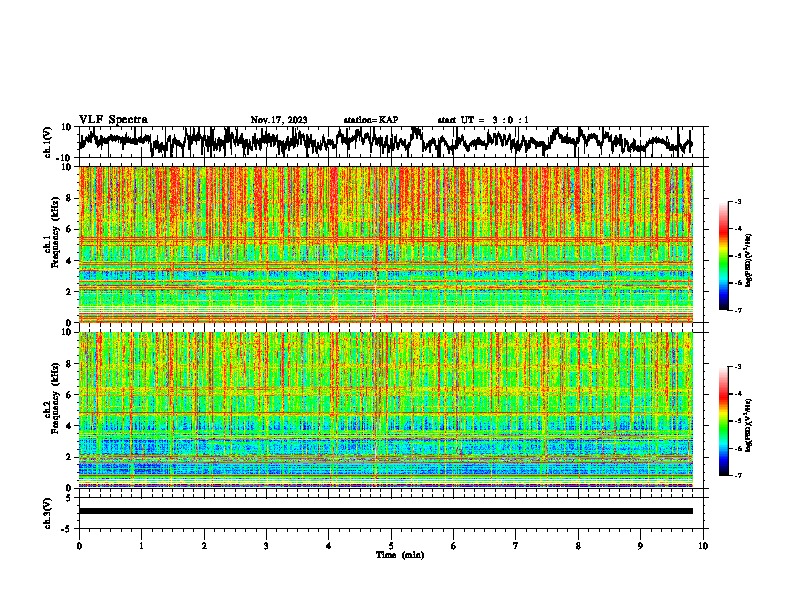The width and height of the screenshot is (792, 612).
Task: Click the 'ch.1 Frequency (kHz)' axis label
Action: [x=51, y=232]
